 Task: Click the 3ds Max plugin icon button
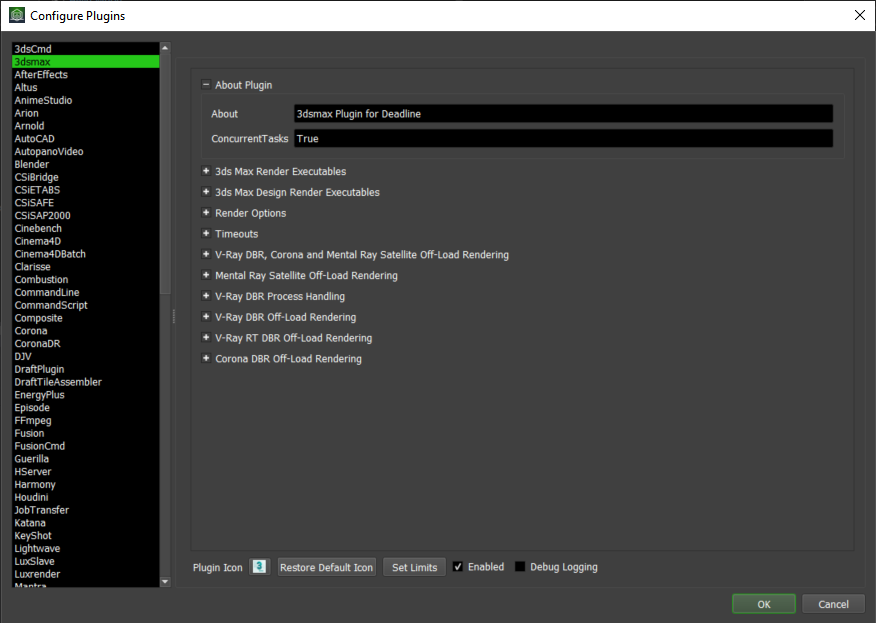coord(259,567)
